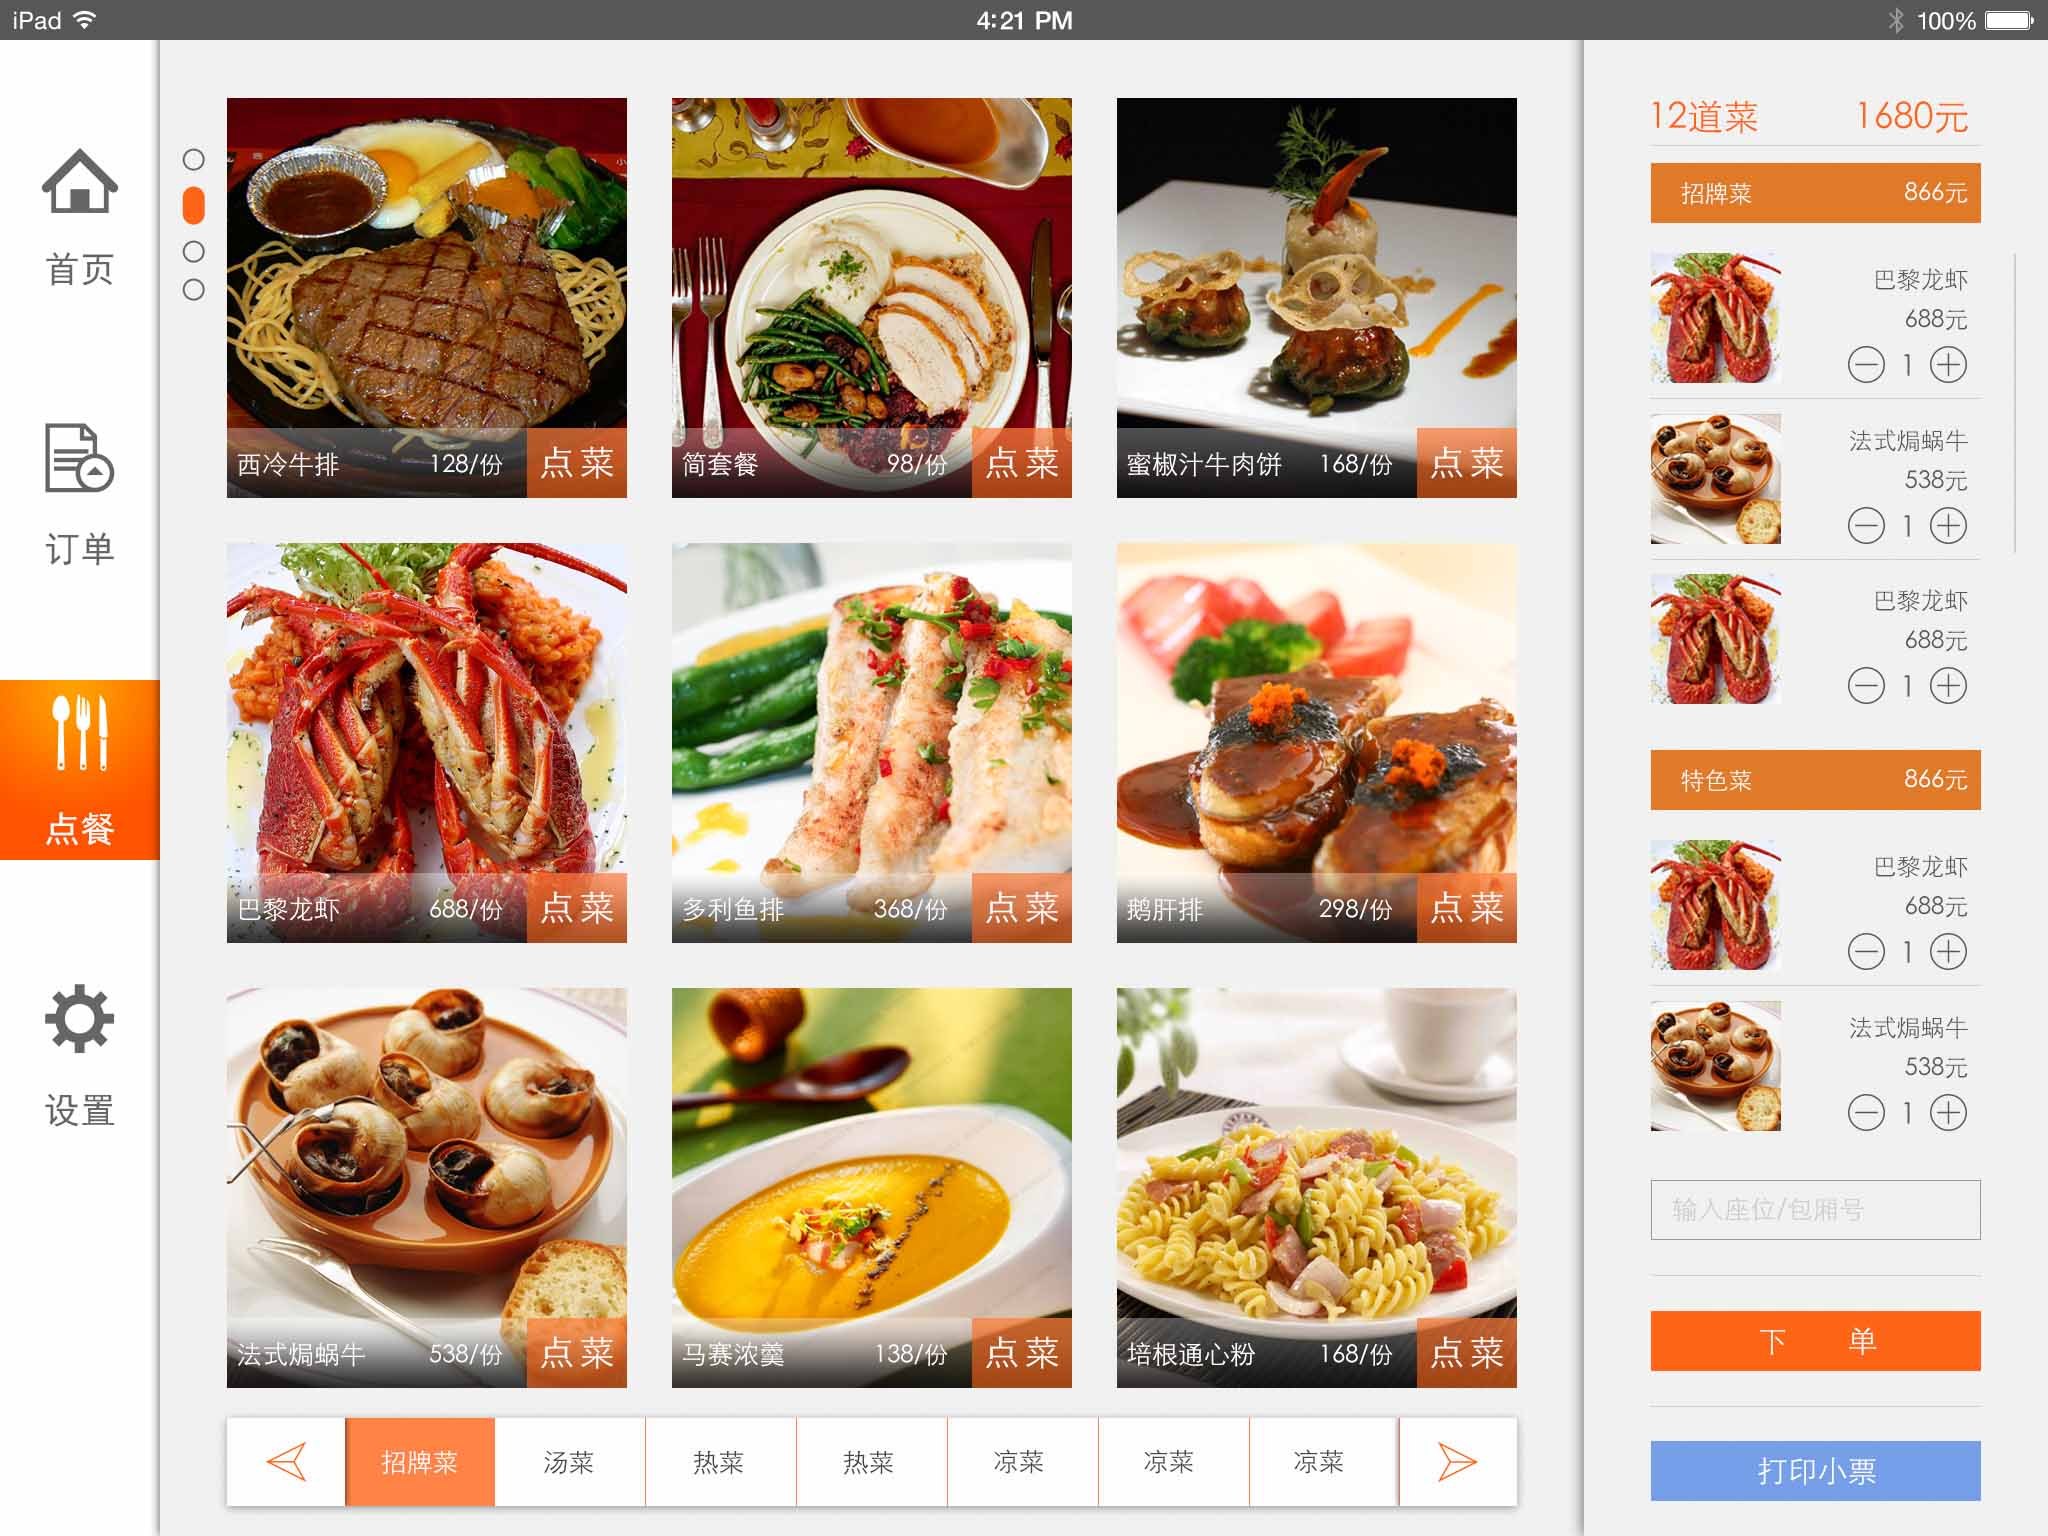Click the right arrow in category bar
This screenshot has height=1536, width=2048.
[1457, 1462]
